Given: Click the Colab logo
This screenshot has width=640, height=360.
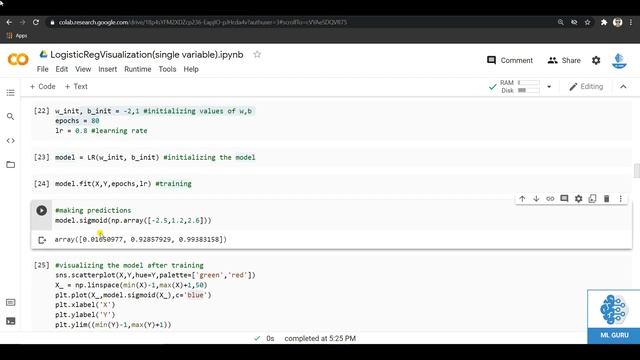Looking at the screenshot, I should coord(18,60).
